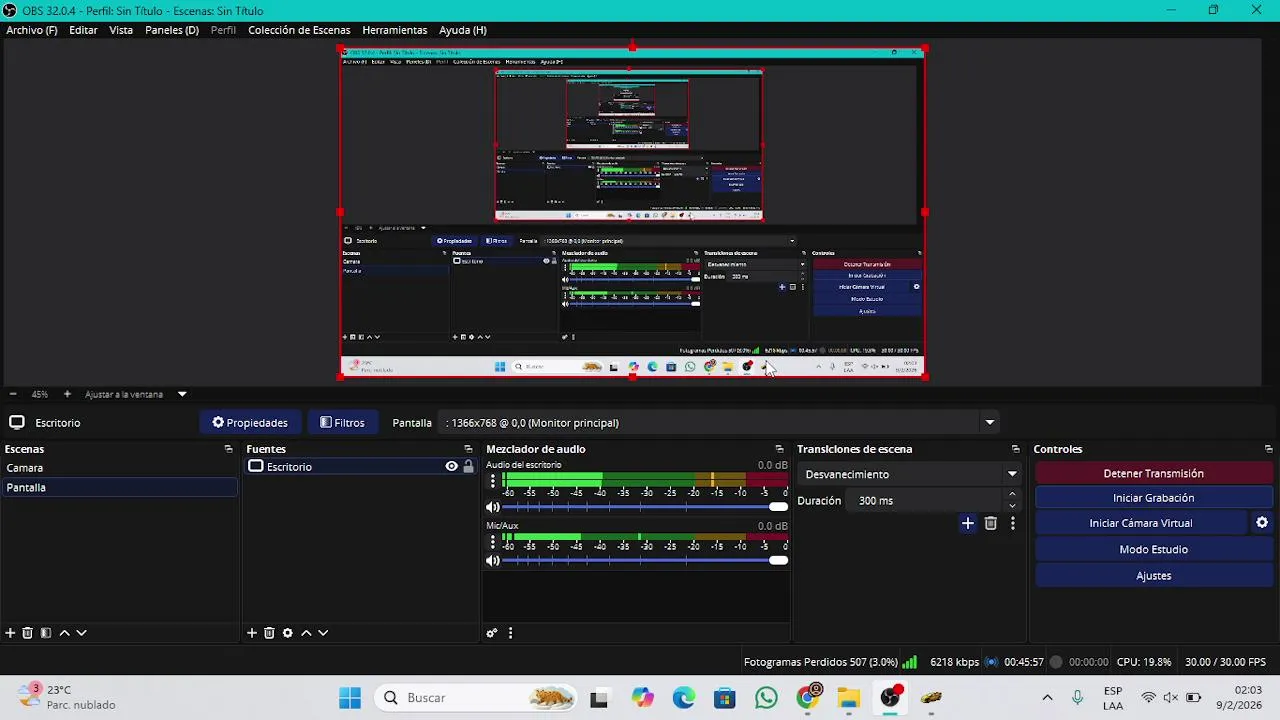Open Archivo (F) menu
The width and height of the screenshot is (1280, 720).
coord(32,30)
